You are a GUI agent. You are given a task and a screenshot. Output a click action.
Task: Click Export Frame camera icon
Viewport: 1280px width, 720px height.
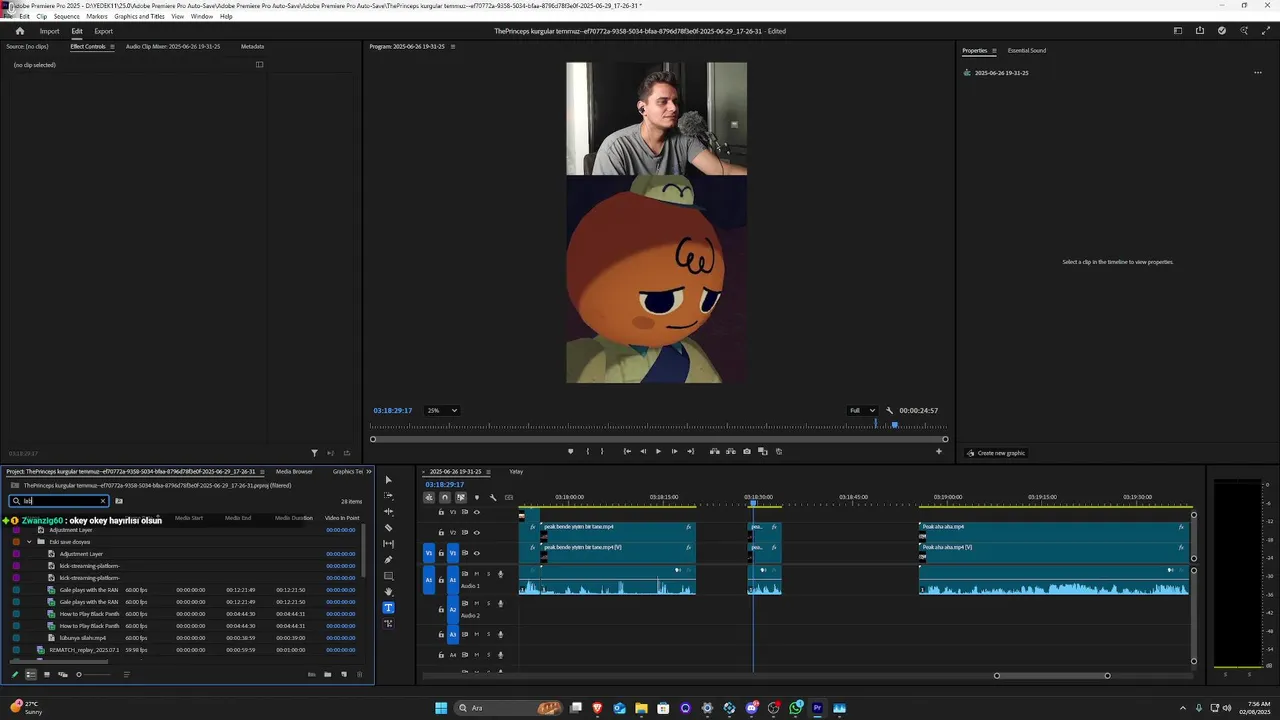(x=747, y=451)
